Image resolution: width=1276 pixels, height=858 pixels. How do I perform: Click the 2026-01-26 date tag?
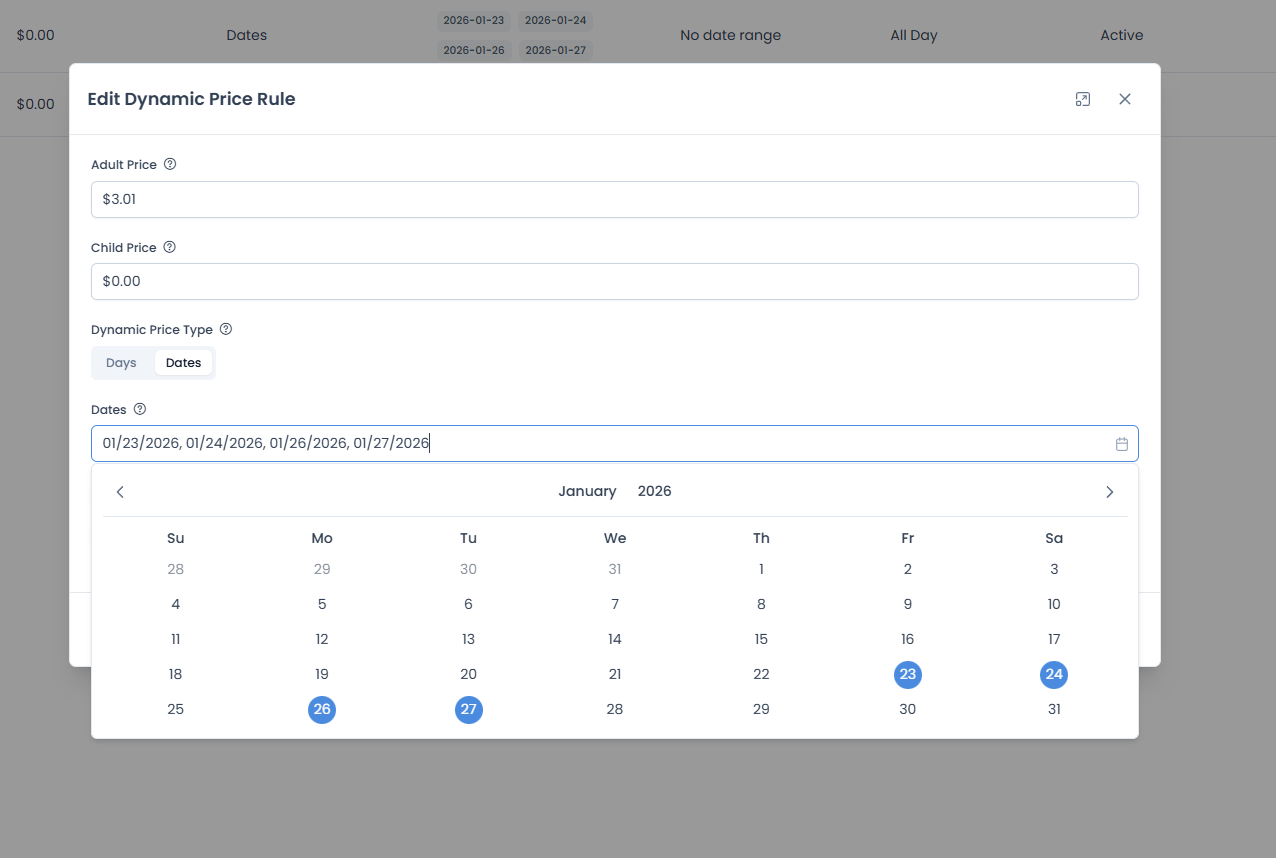click(473, 50)
